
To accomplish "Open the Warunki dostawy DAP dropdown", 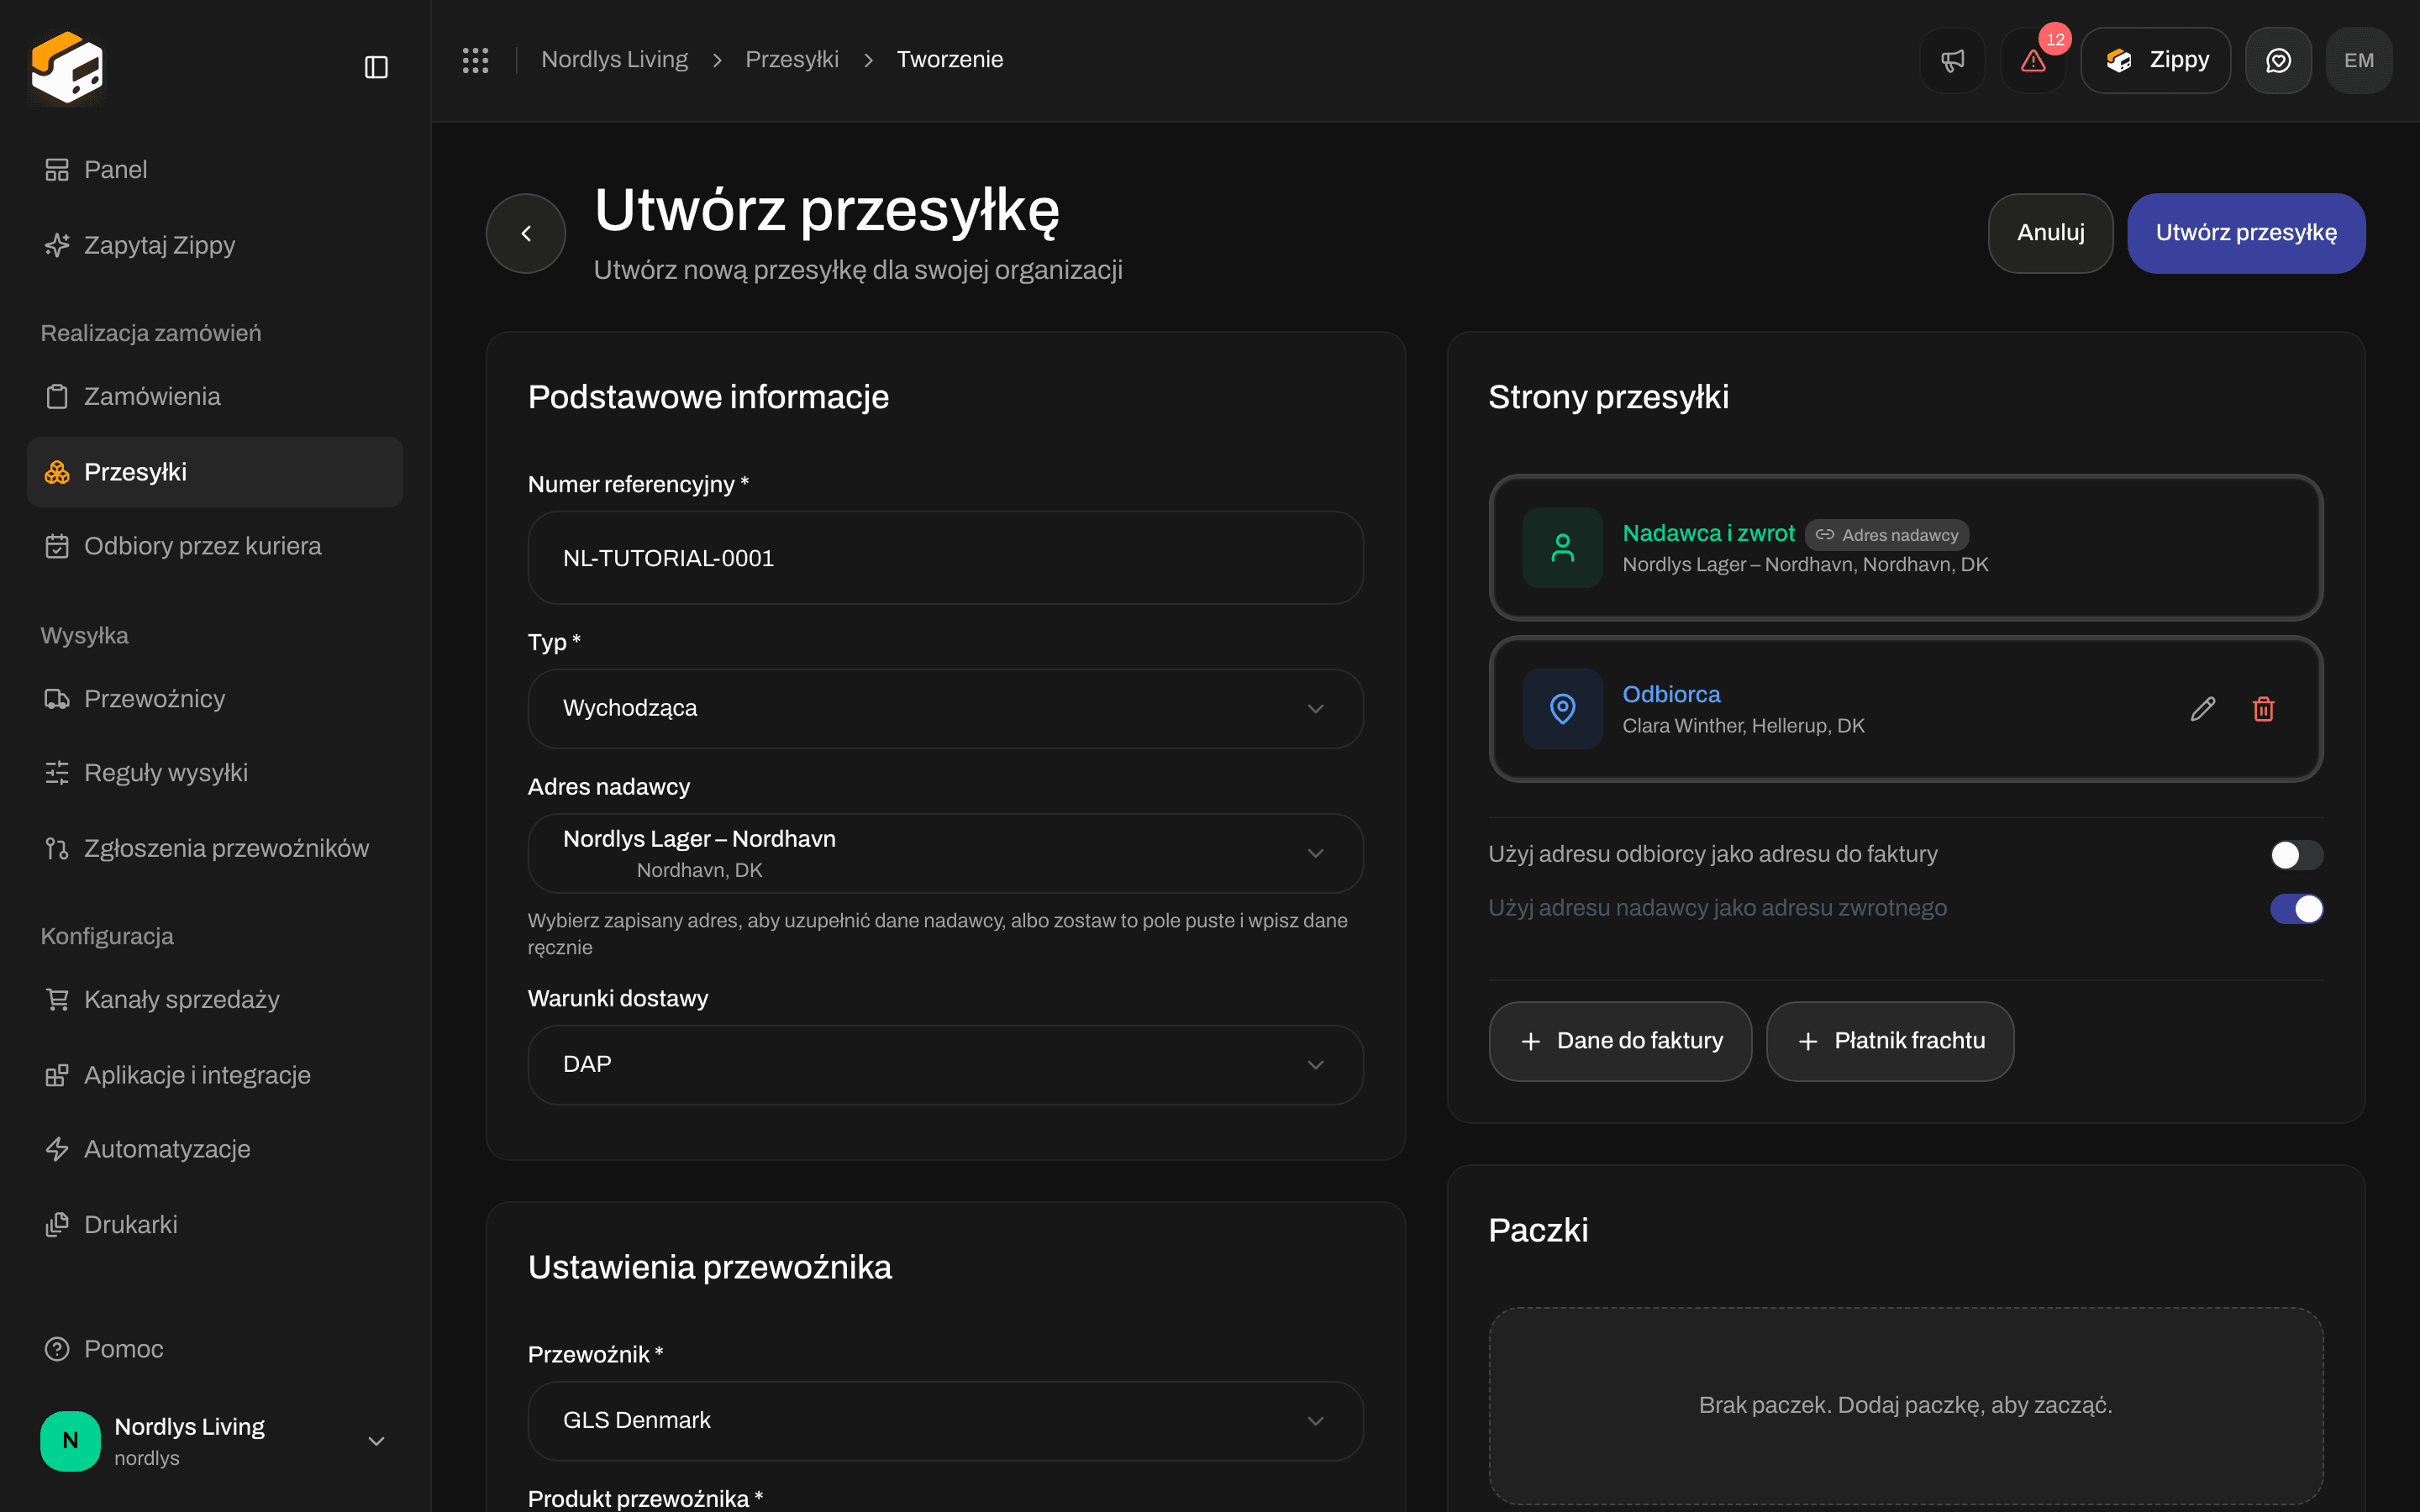I will [945, 1065].
